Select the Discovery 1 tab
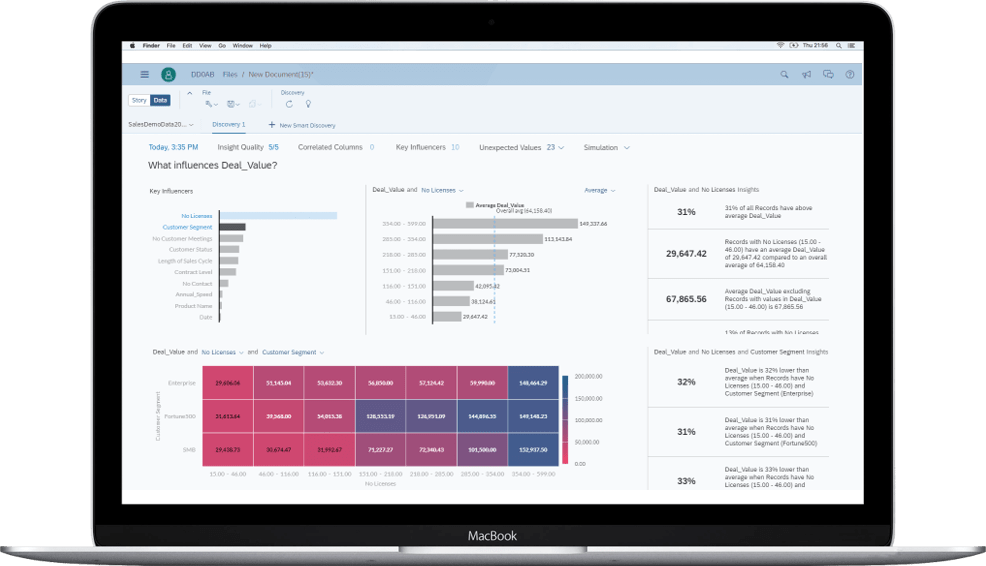The image size is (986, 566). tap(228, 125)
